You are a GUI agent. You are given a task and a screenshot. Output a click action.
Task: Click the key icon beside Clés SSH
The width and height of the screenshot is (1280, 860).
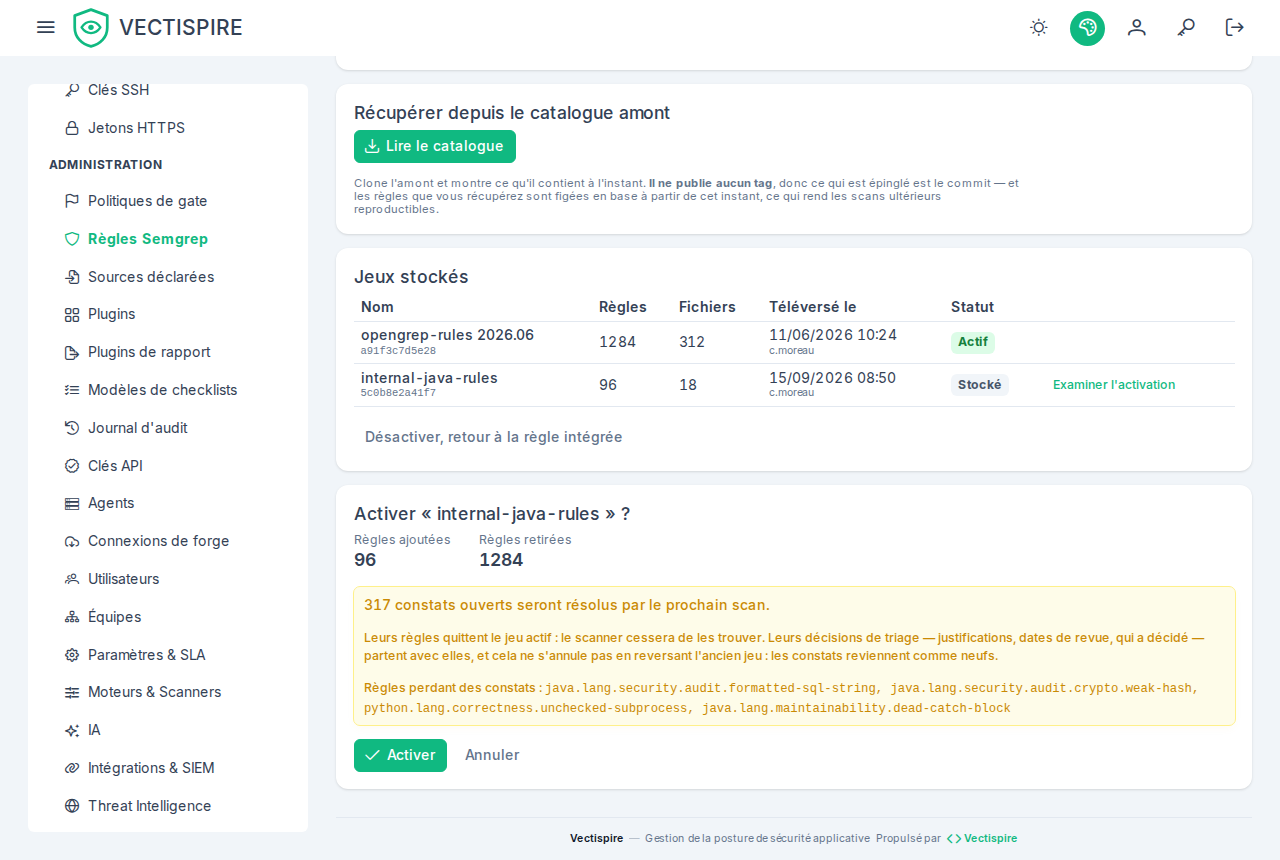(72, 90)
